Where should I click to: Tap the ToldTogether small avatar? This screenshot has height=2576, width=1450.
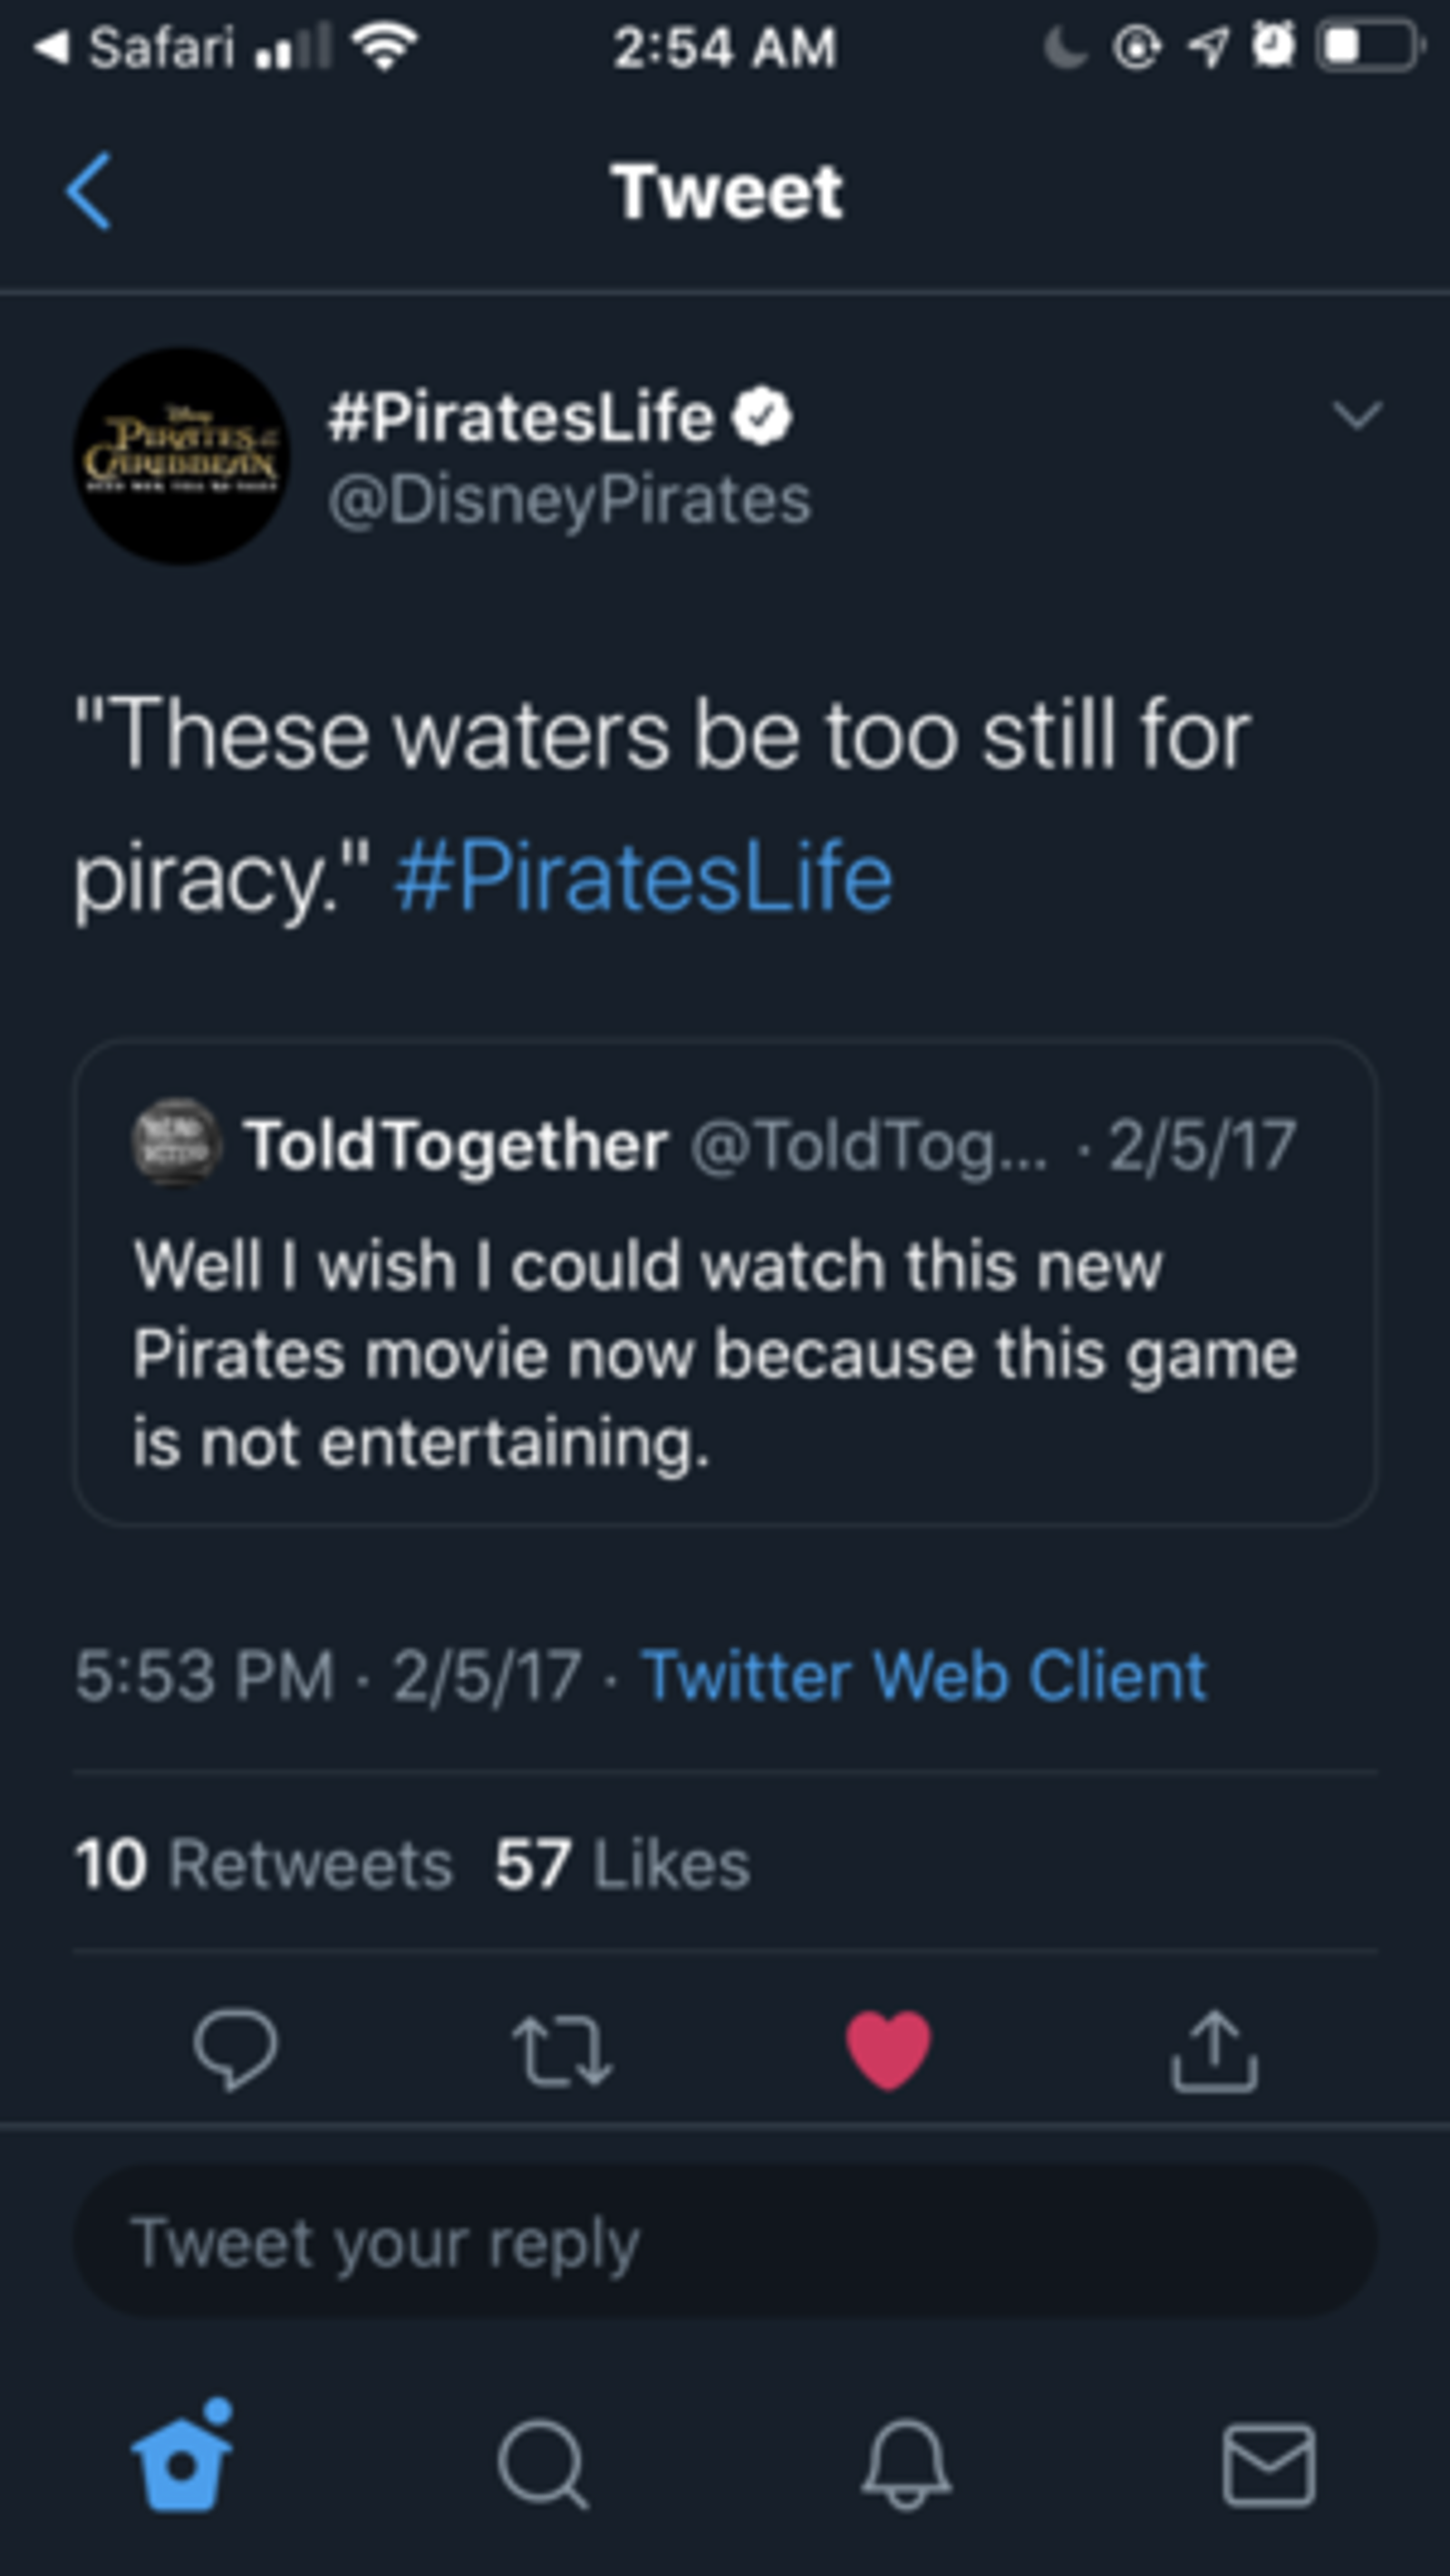tap(176, 1143)
